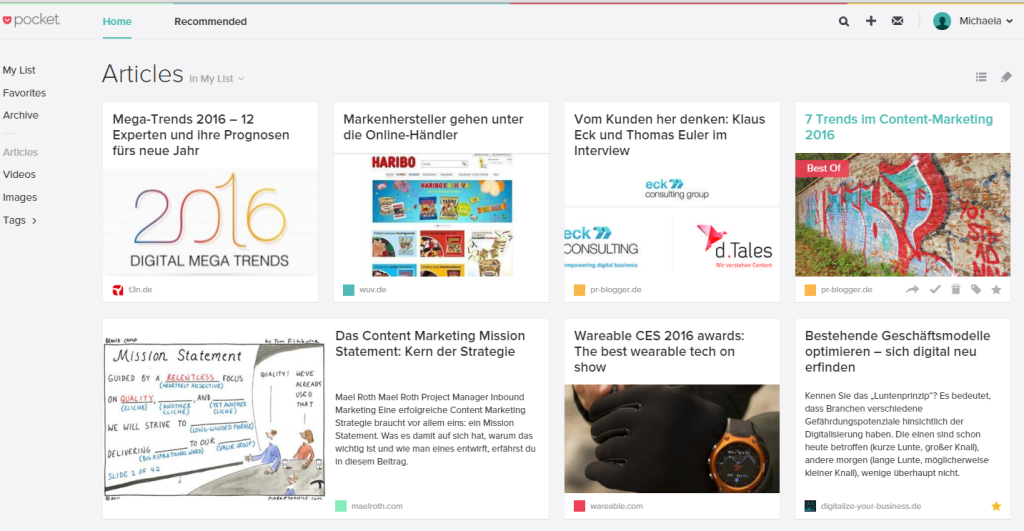This screenshot has height=531, width=1024.
Task: Add a new item with plus icon
Action: (871, 21)
